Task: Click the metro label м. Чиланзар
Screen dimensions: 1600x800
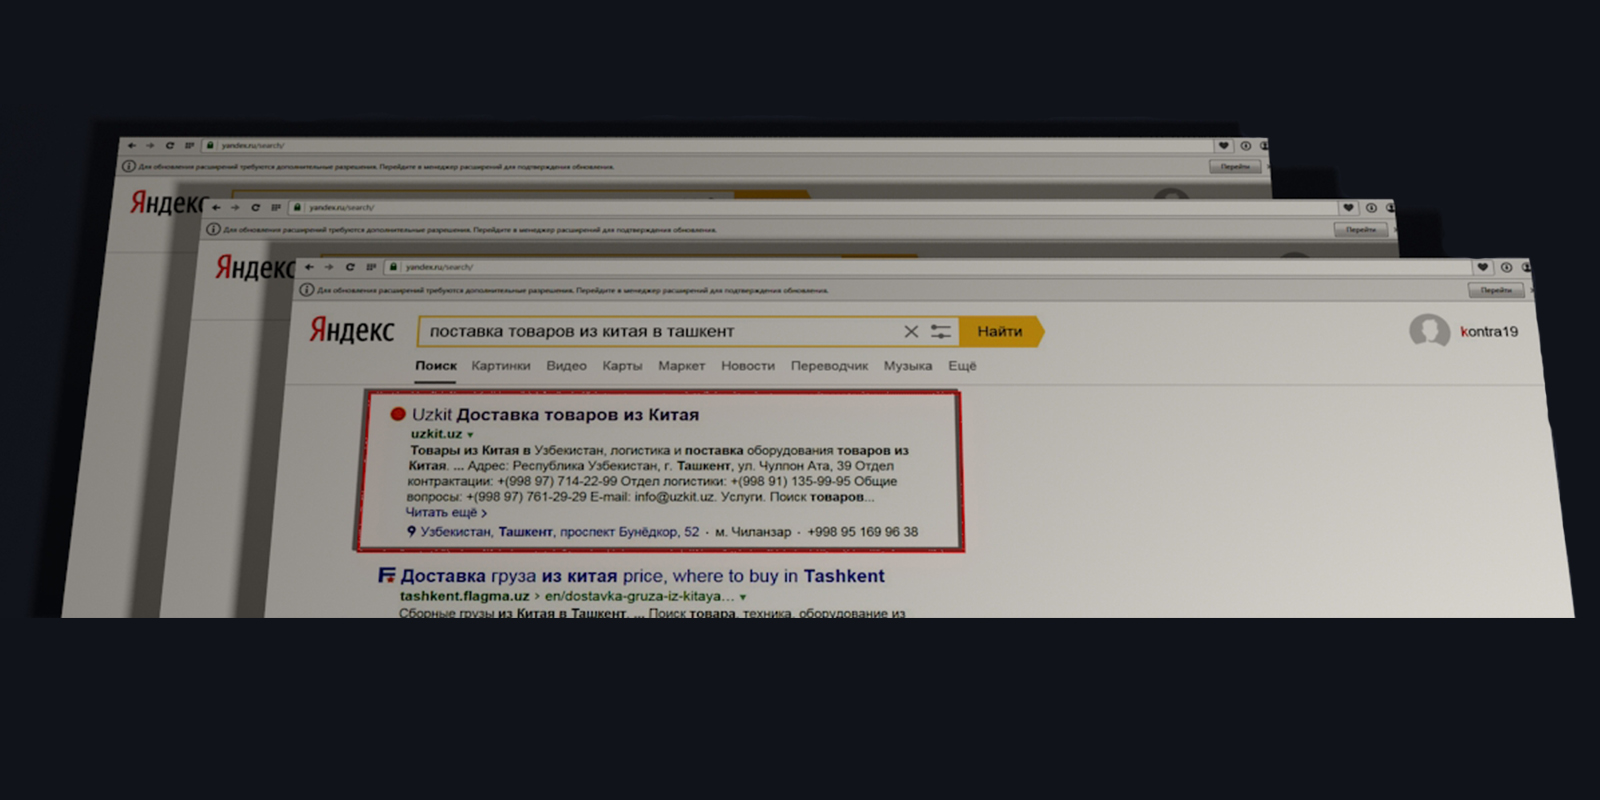Action: [x=753, y=532]
